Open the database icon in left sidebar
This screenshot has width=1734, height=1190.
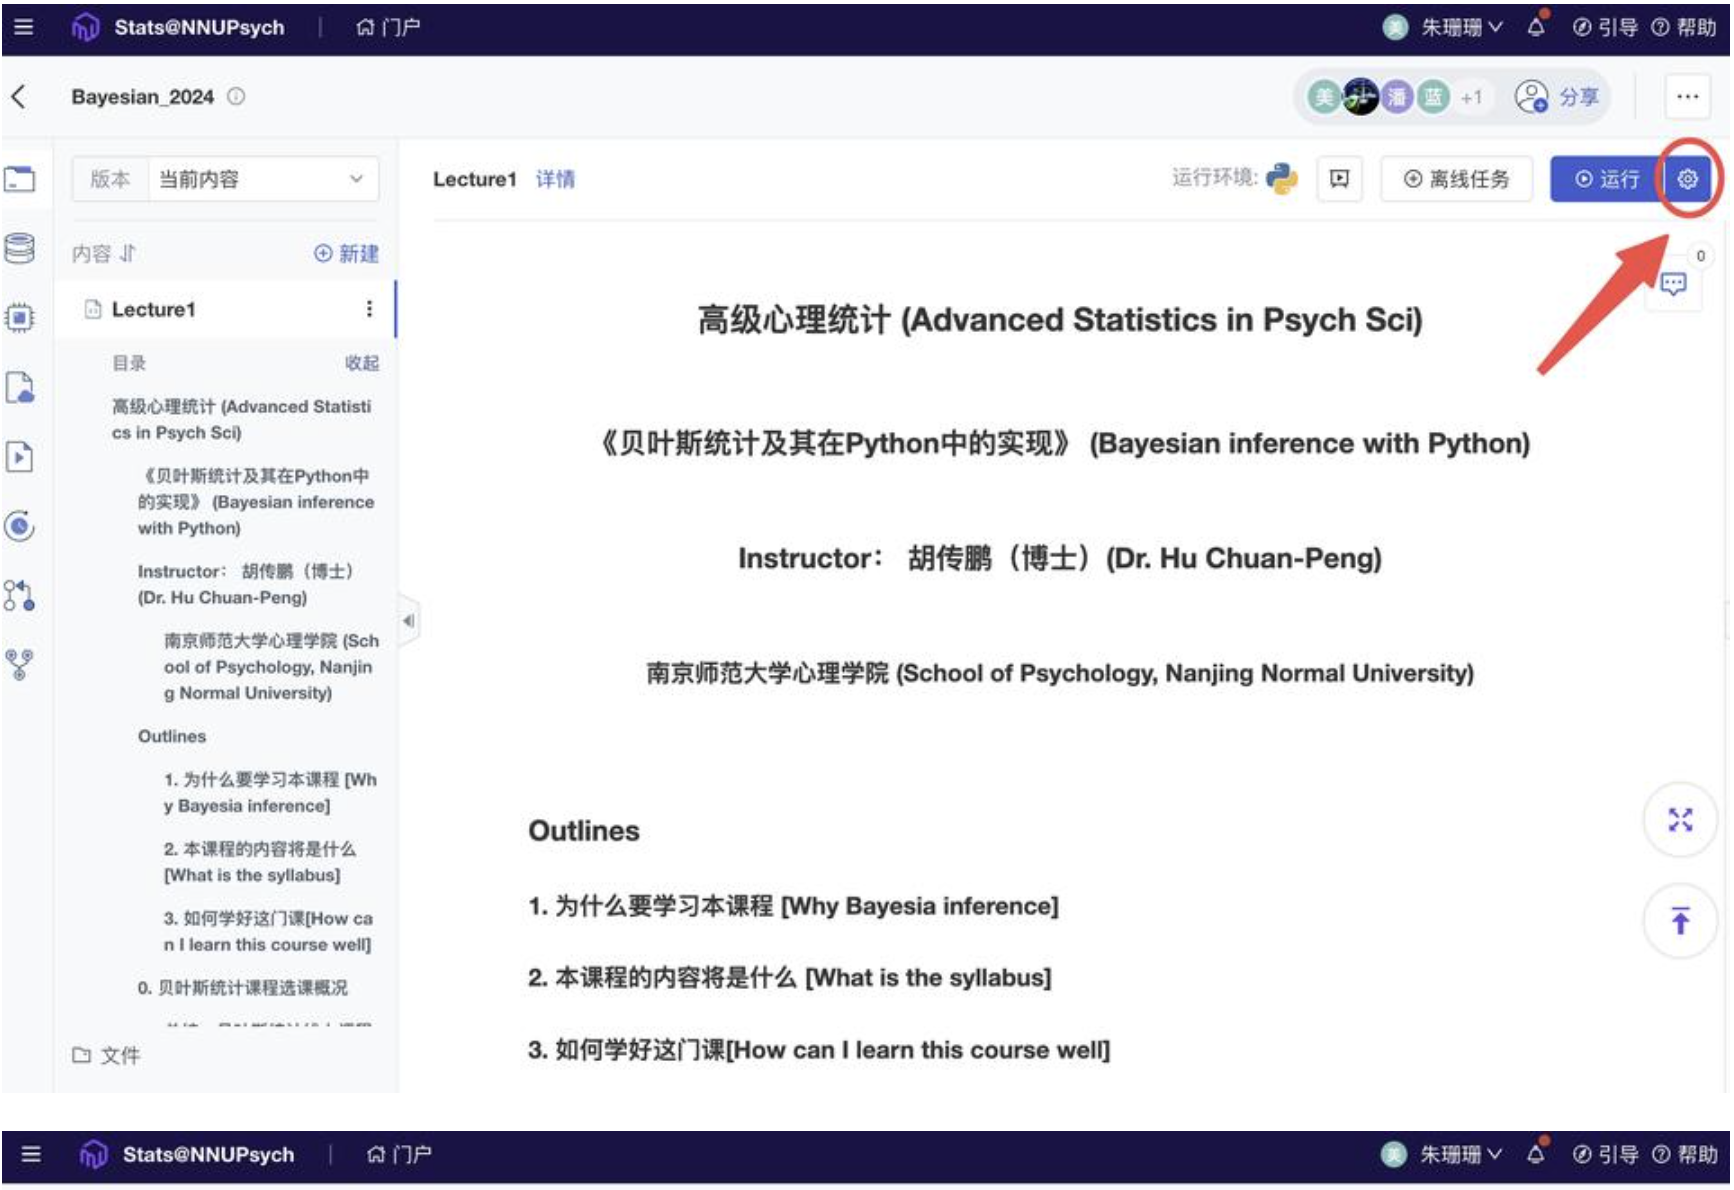(20, 248)
